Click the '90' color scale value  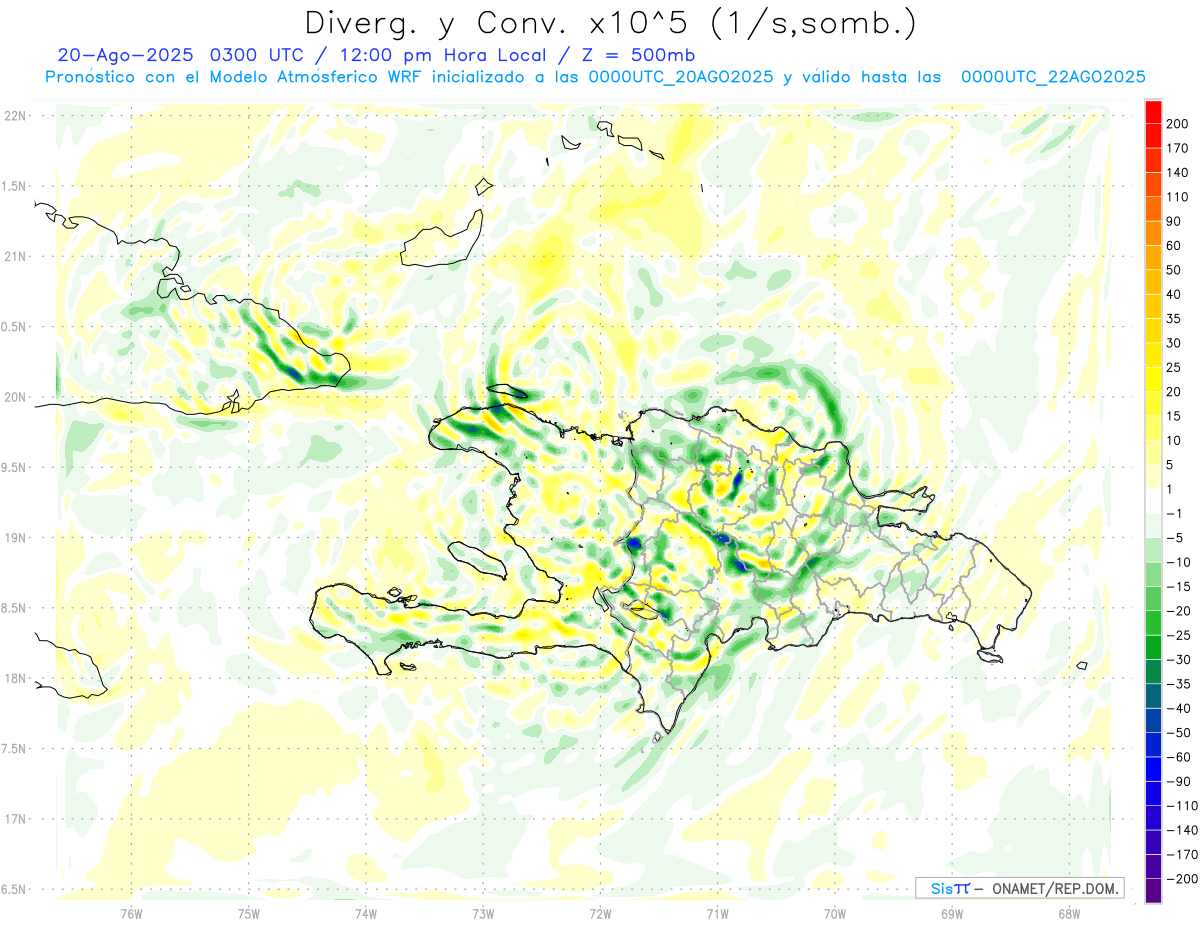tap(1175, 221)
